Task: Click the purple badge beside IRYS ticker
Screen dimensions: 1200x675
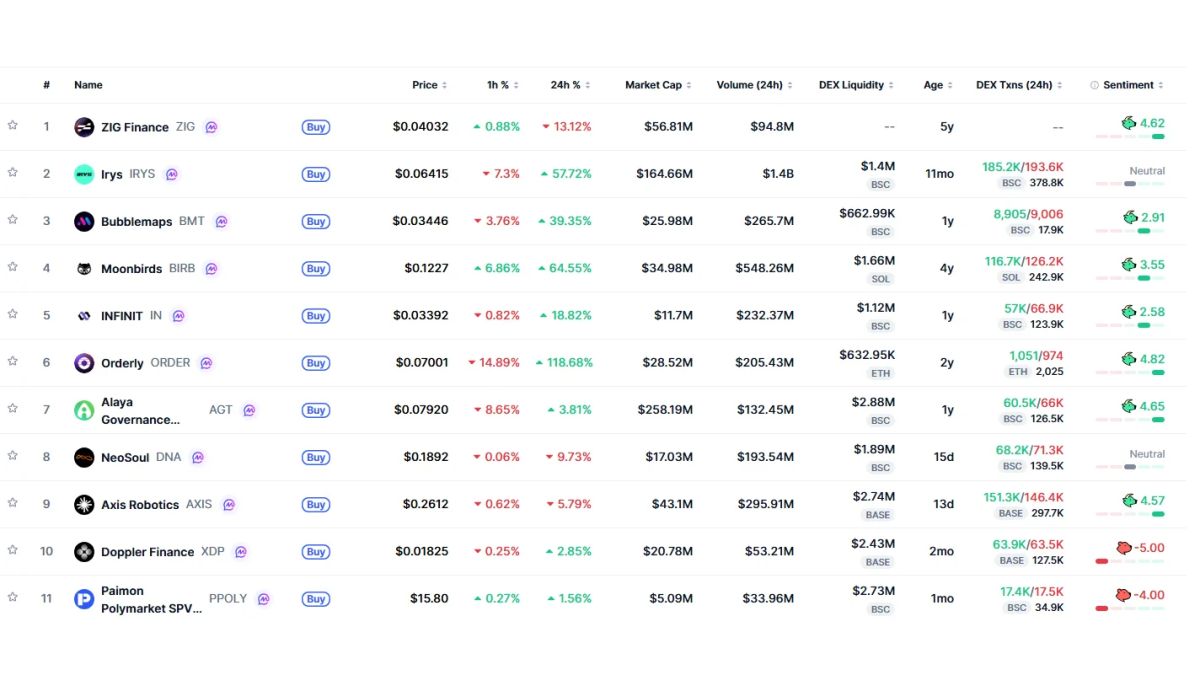Action: point(171,174)
